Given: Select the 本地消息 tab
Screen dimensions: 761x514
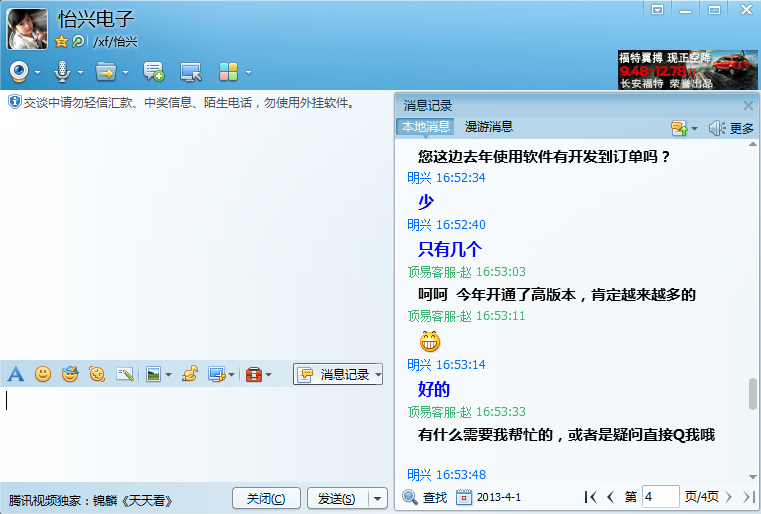Looking at the screenshot, I should tap(426, 127).
